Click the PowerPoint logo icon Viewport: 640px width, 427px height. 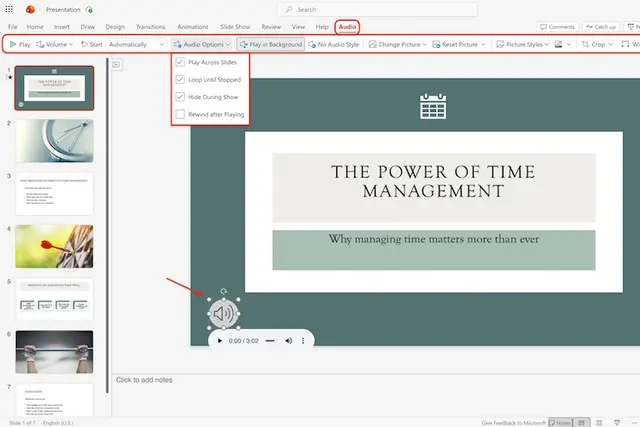(x=30, y=9)
